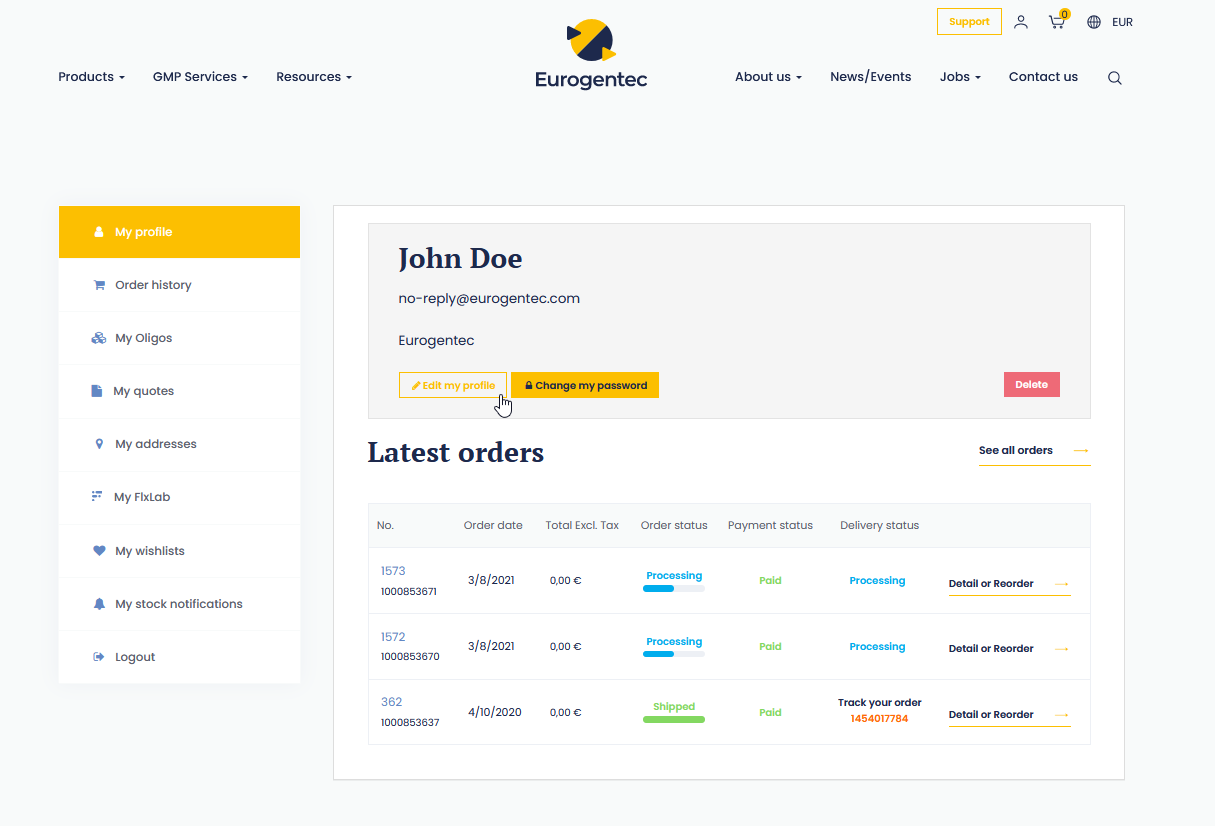1215x826 pixels.
Task: Select Logout in the sidebar
Action: (179, 657)
